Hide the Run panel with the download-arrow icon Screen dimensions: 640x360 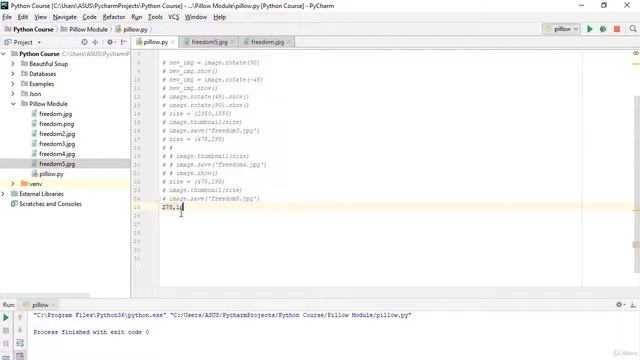(x=633, y=304)
